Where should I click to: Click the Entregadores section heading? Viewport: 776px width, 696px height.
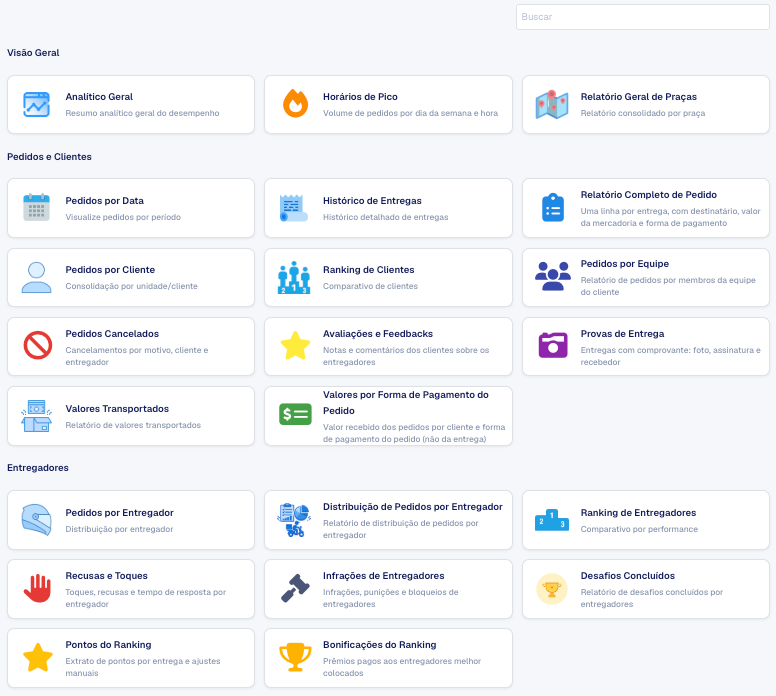click(38, 468)
